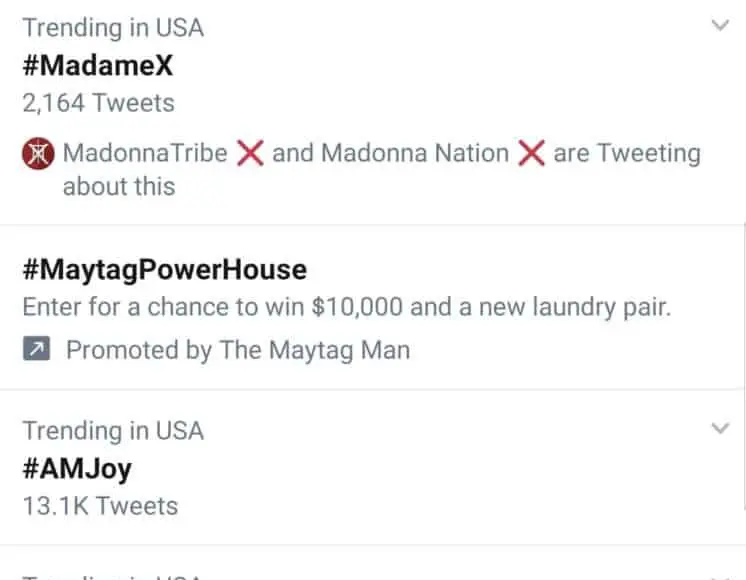The image size is (746, 580).
Task: Click the red X emoji after MadonnaTribe
Action: [250, 154]
